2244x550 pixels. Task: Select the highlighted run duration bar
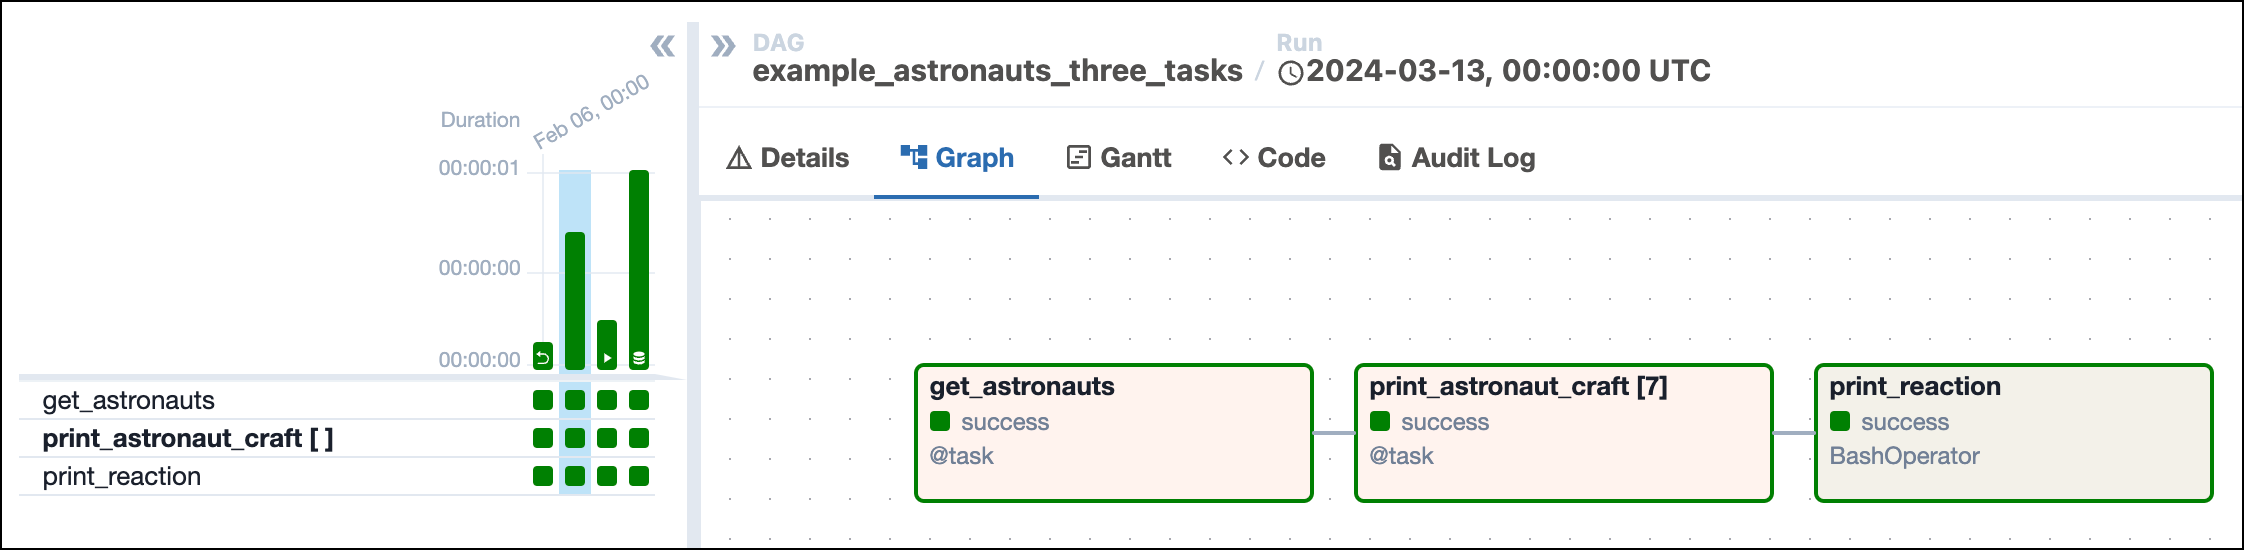(x=575, y=300)
